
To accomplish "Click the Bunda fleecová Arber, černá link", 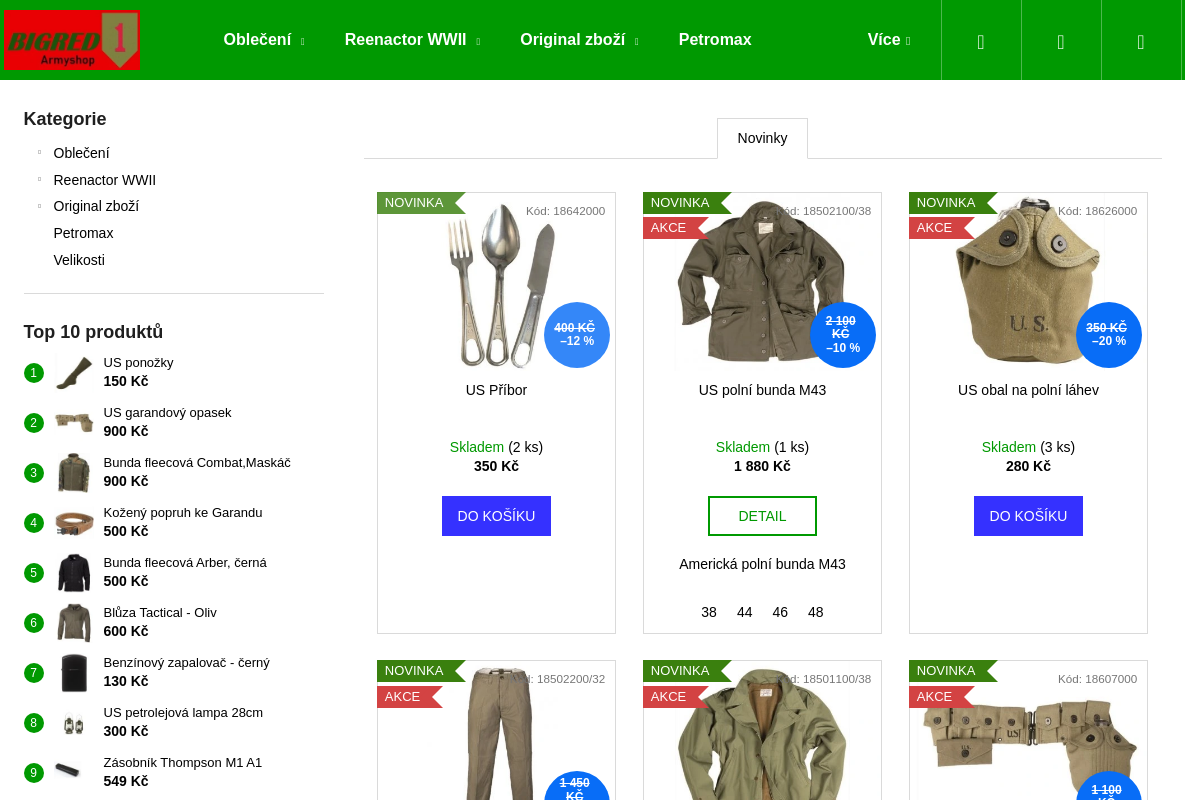I will coord(185,563).
